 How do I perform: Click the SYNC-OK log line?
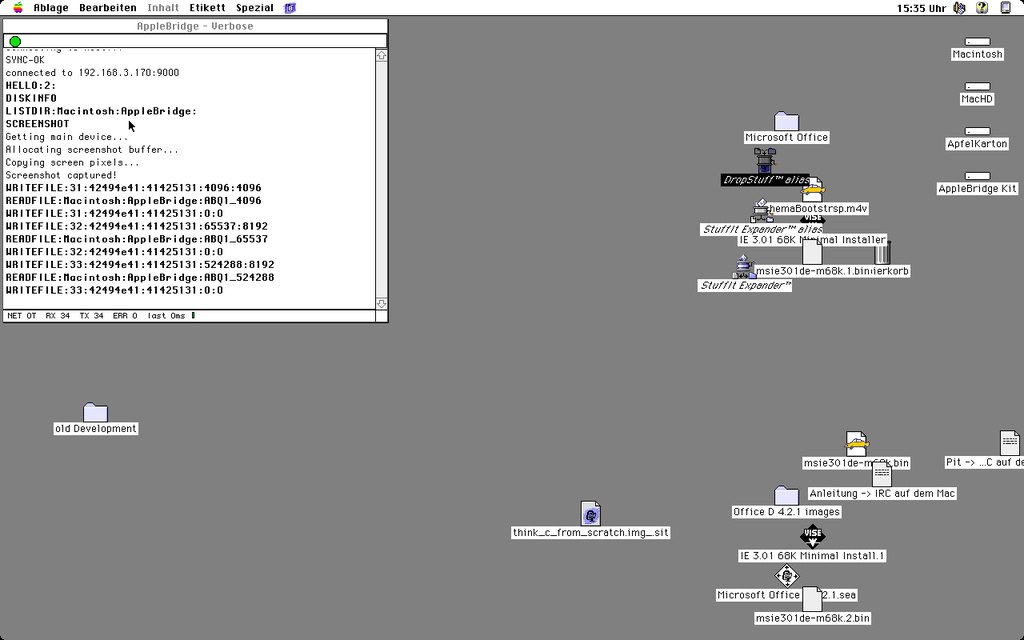pyautogui.click(x=25, y=60)
